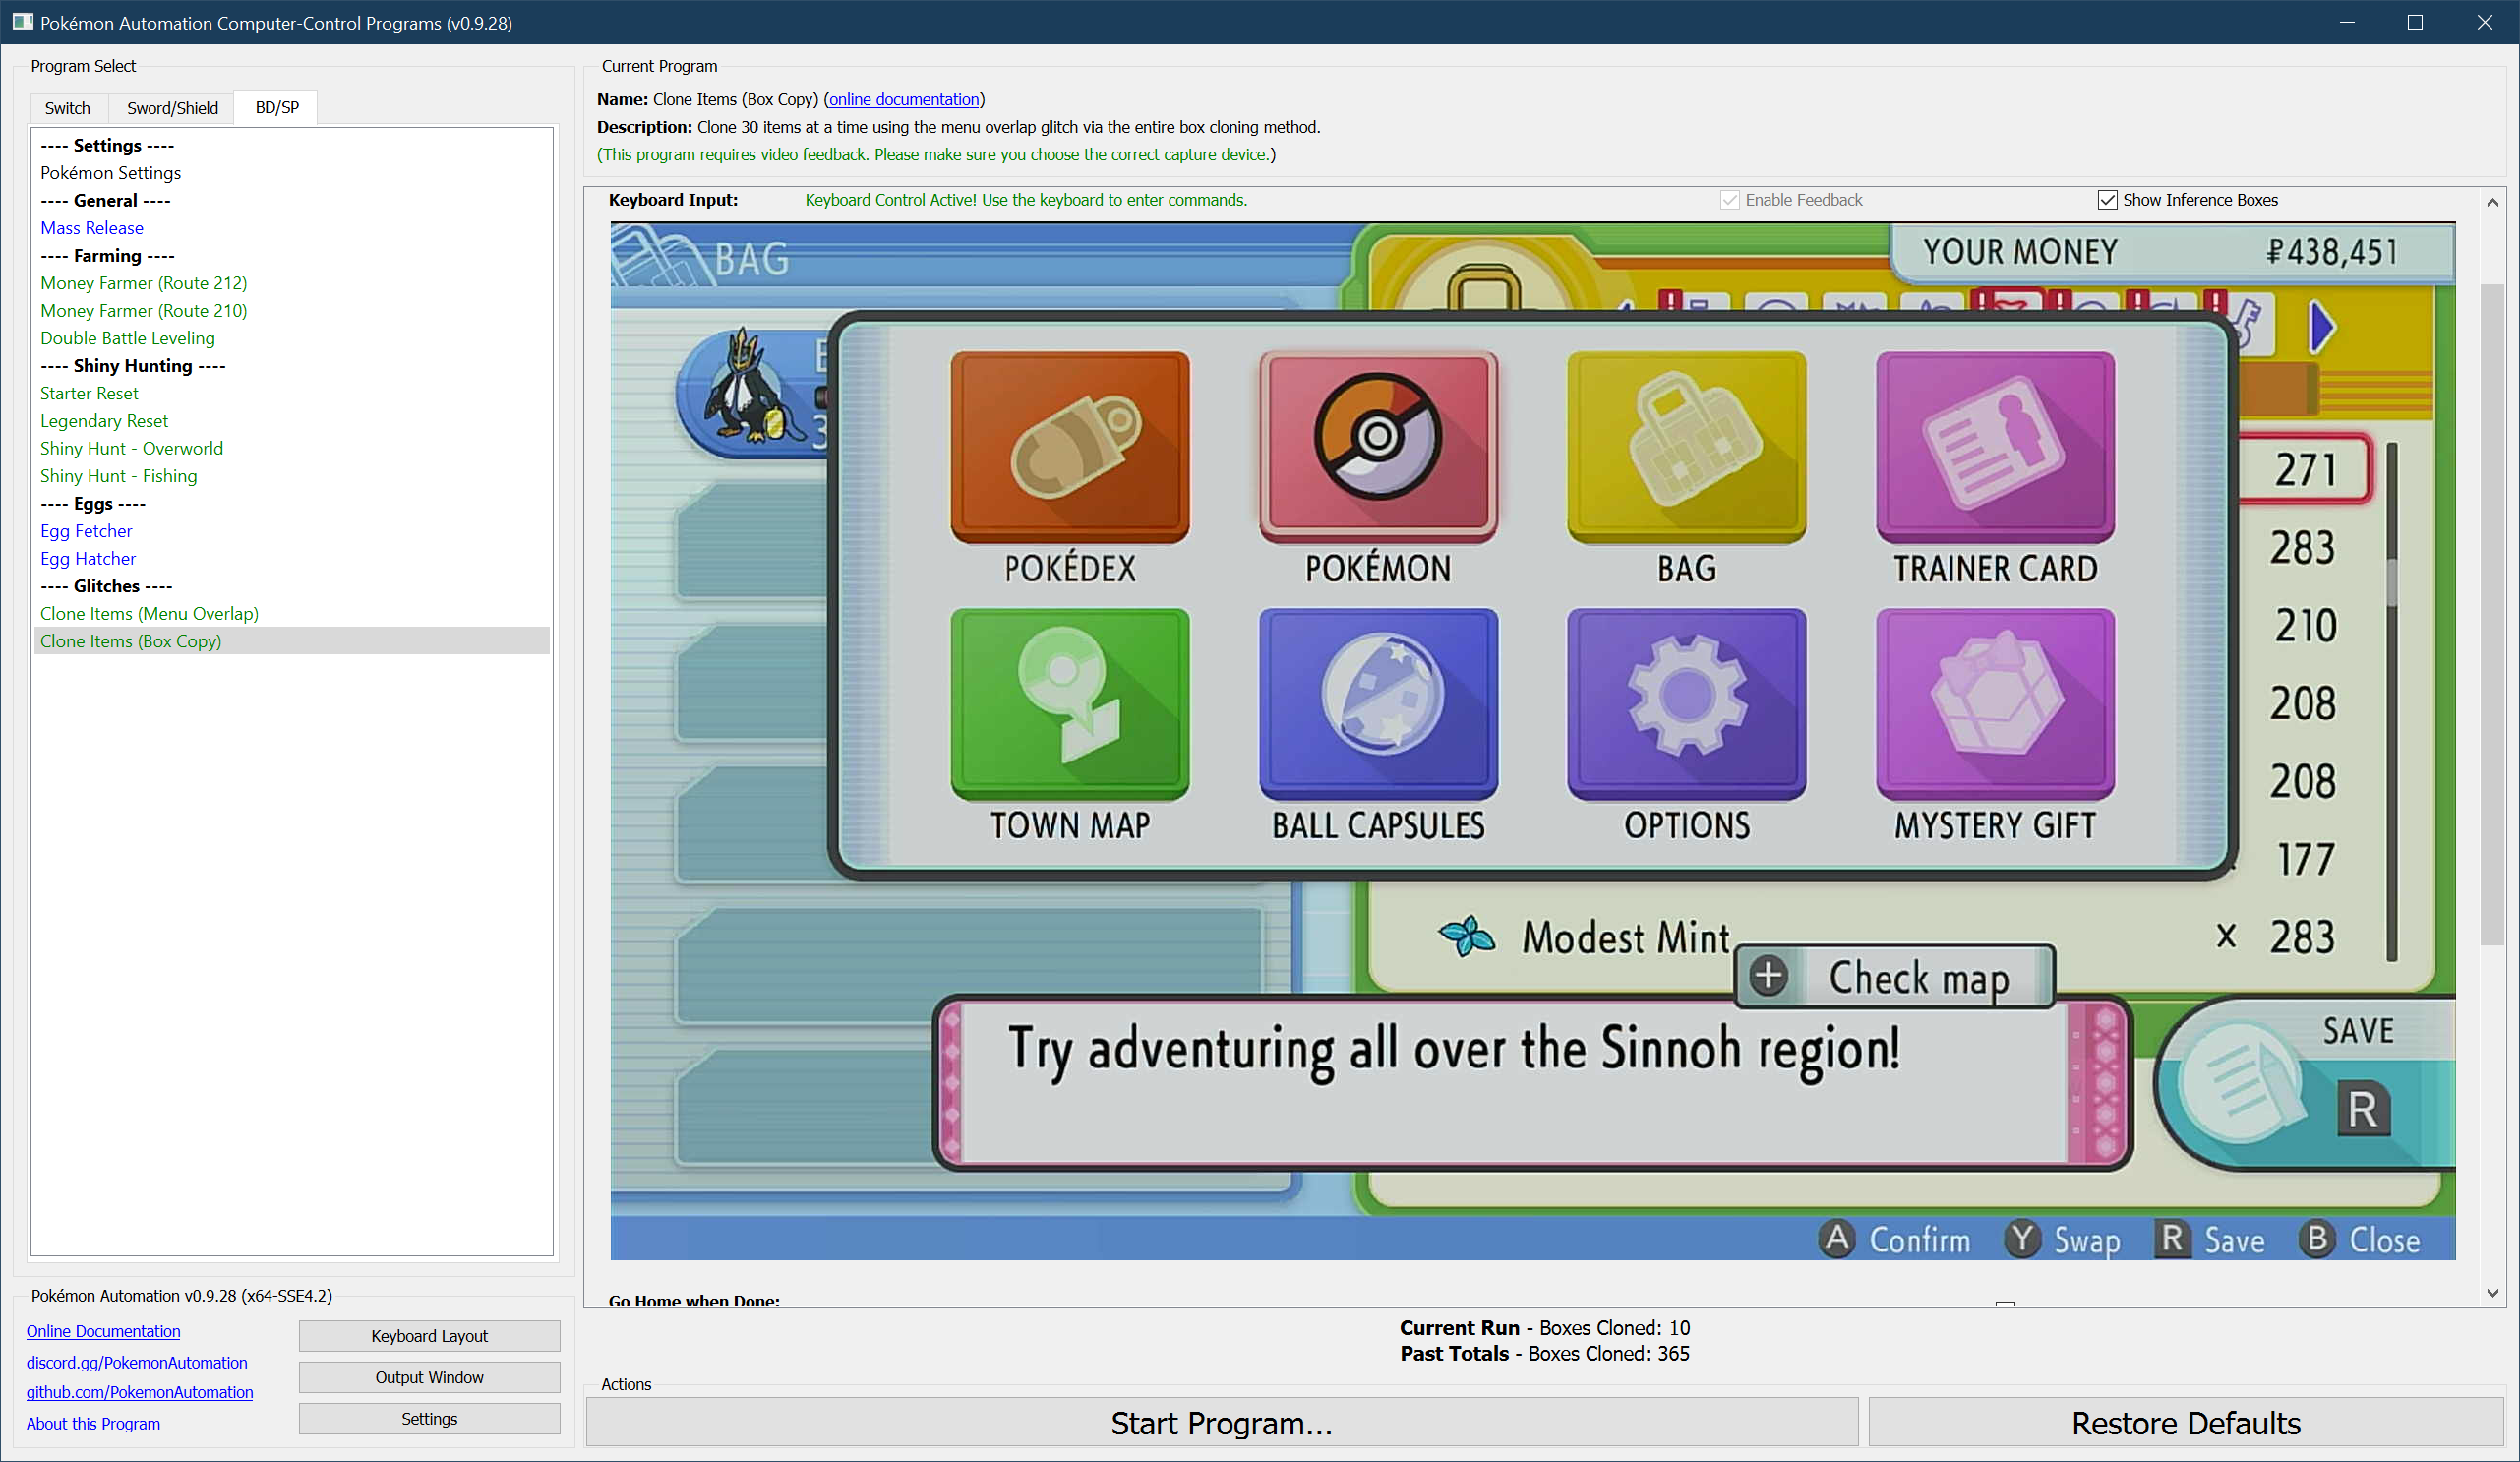Image resolution: width=2520 pixels, height=1462 pixels.
Task: Click the Ball Capsules menu icon
Action: point(1377,702)
